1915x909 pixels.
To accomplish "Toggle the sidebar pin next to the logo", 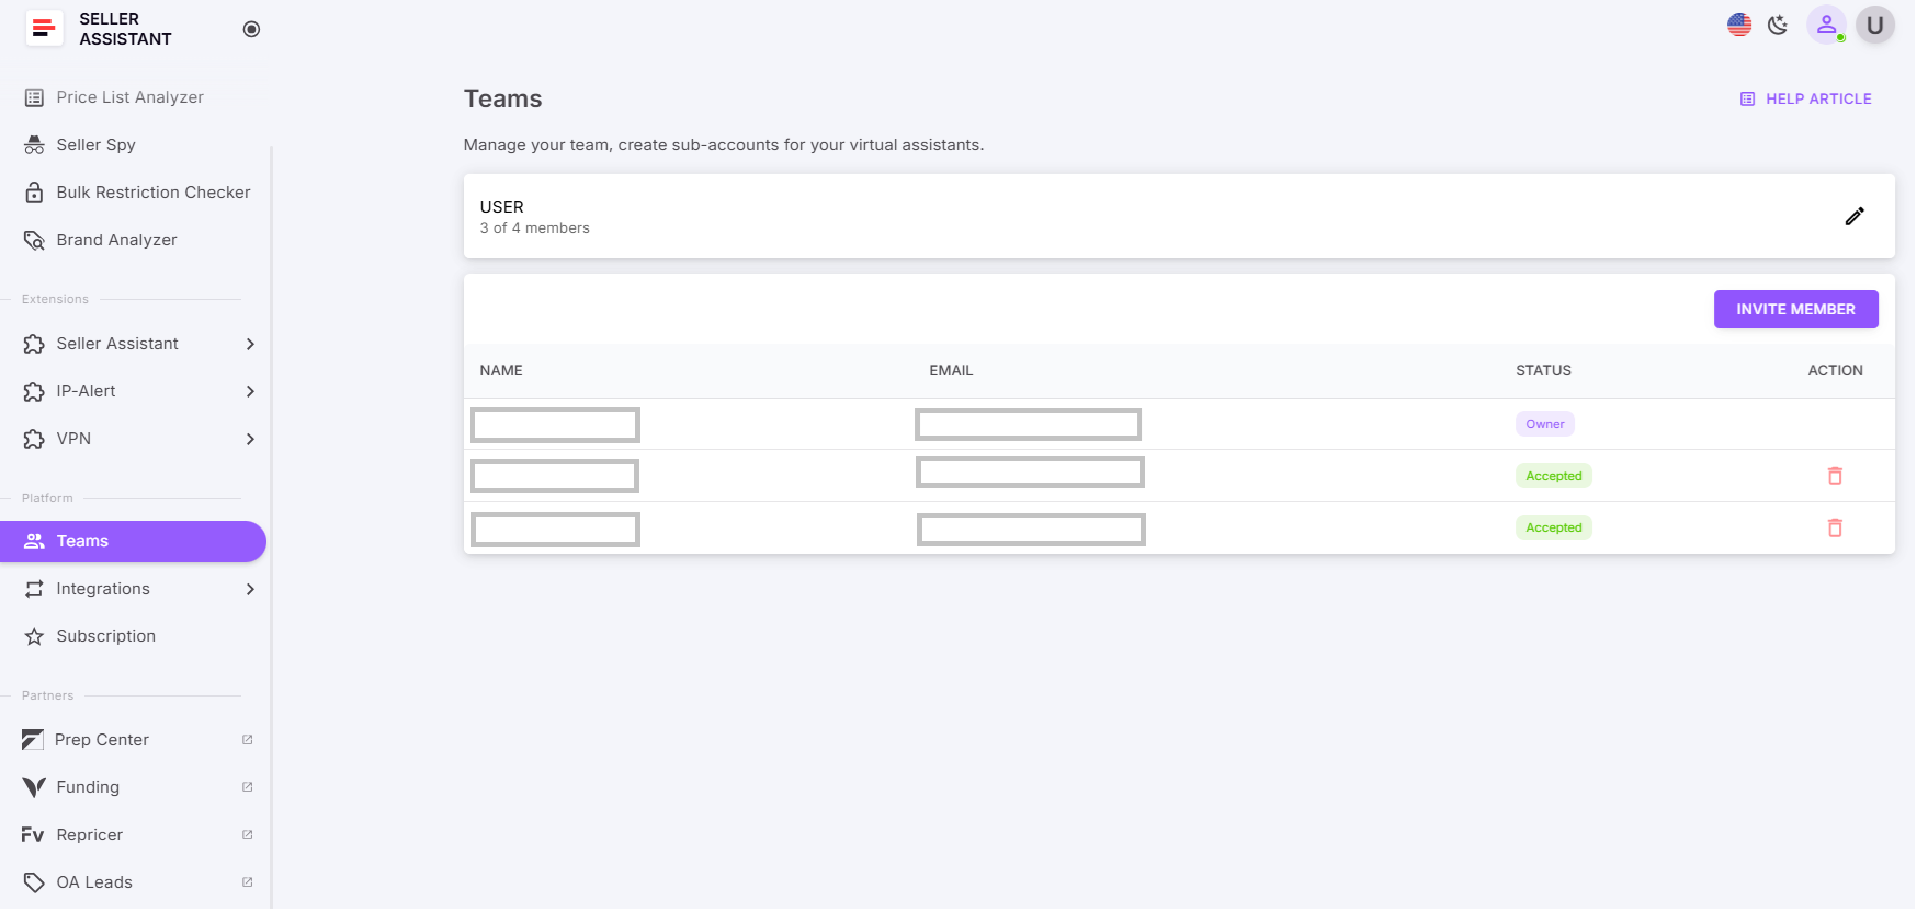I will pos(251,29).
